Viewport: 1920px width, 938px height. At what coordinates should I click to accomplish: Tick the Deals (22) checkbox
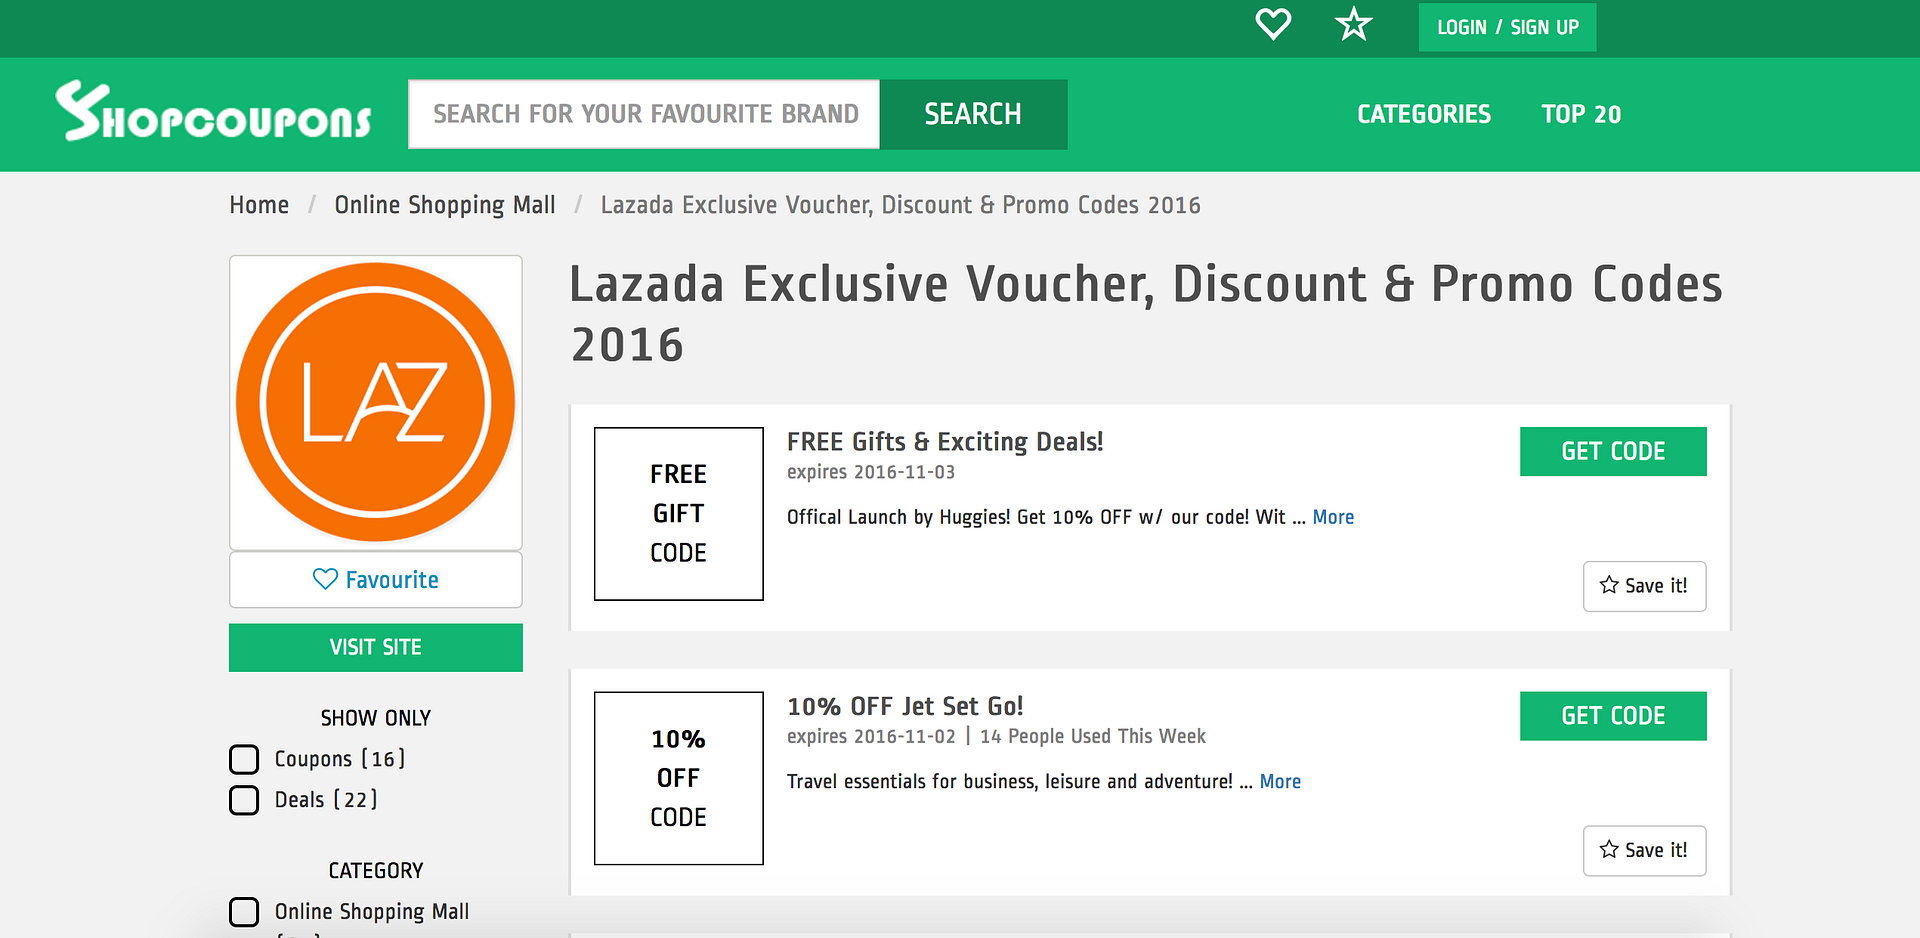tap(244, 800)
